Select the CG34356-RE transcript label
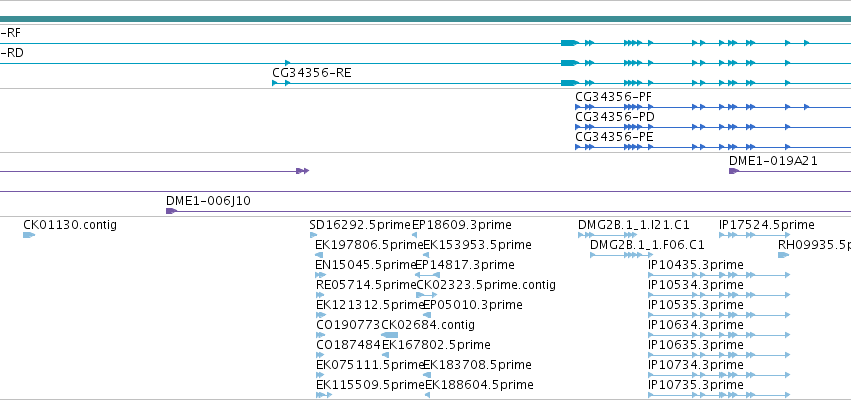 312,73
